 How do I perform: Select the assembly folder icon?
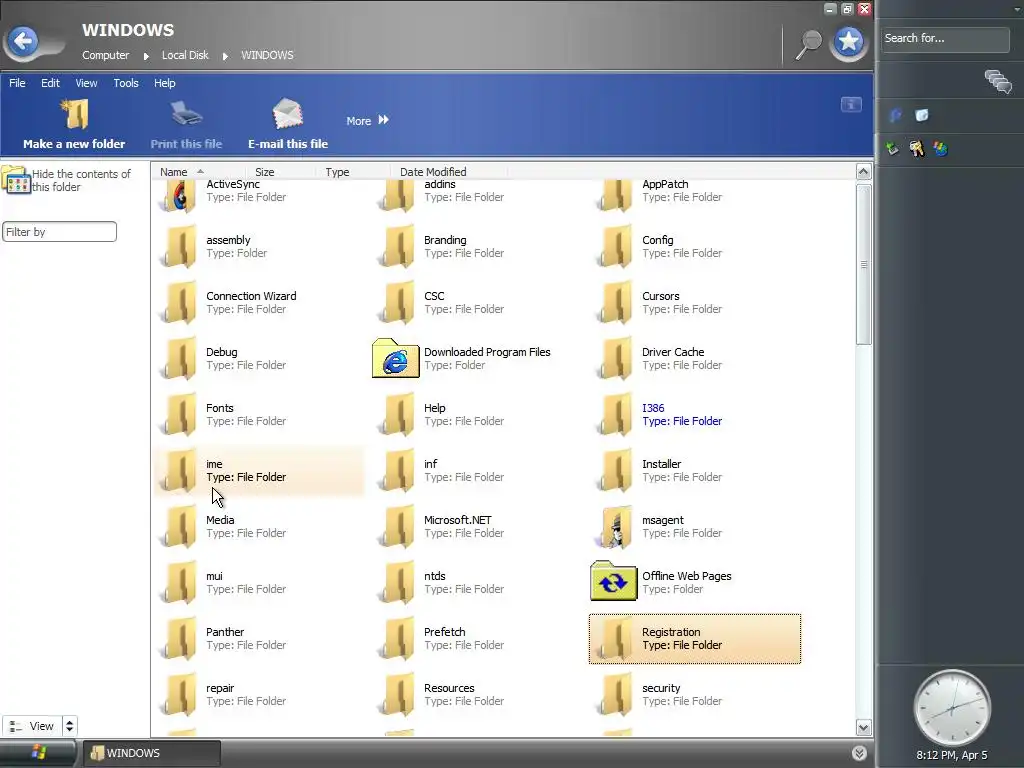click(178, 246)
